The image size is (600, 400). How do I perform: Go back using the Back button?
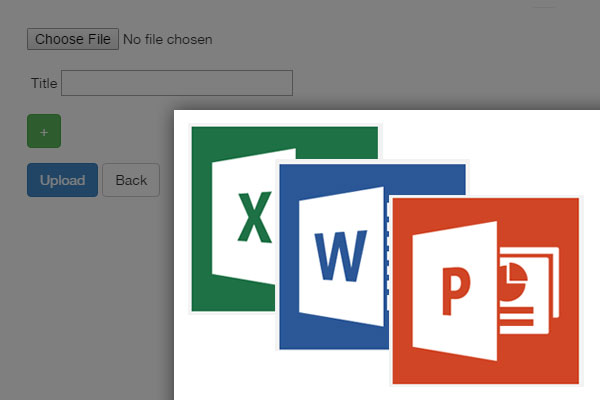tap(131, 180)
